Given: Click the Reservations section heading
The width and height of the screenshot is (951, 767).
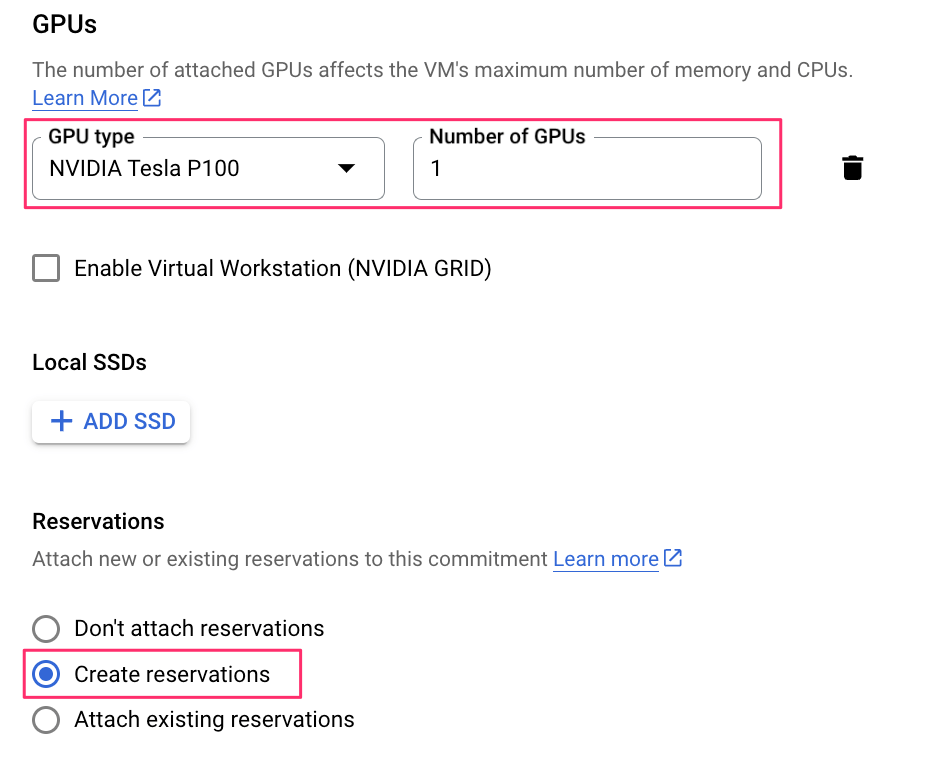Looking at the screenshot, I should tap(97, 521).
